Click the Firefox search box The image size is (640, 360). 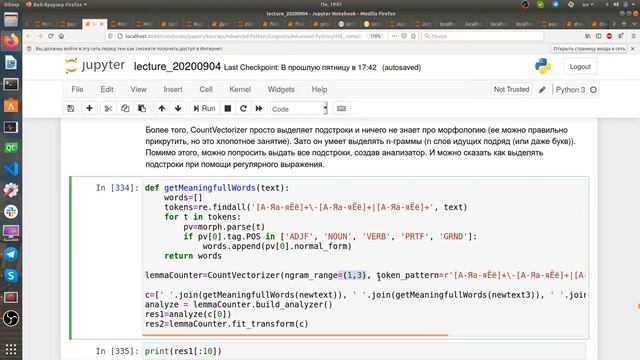point(483,36)
